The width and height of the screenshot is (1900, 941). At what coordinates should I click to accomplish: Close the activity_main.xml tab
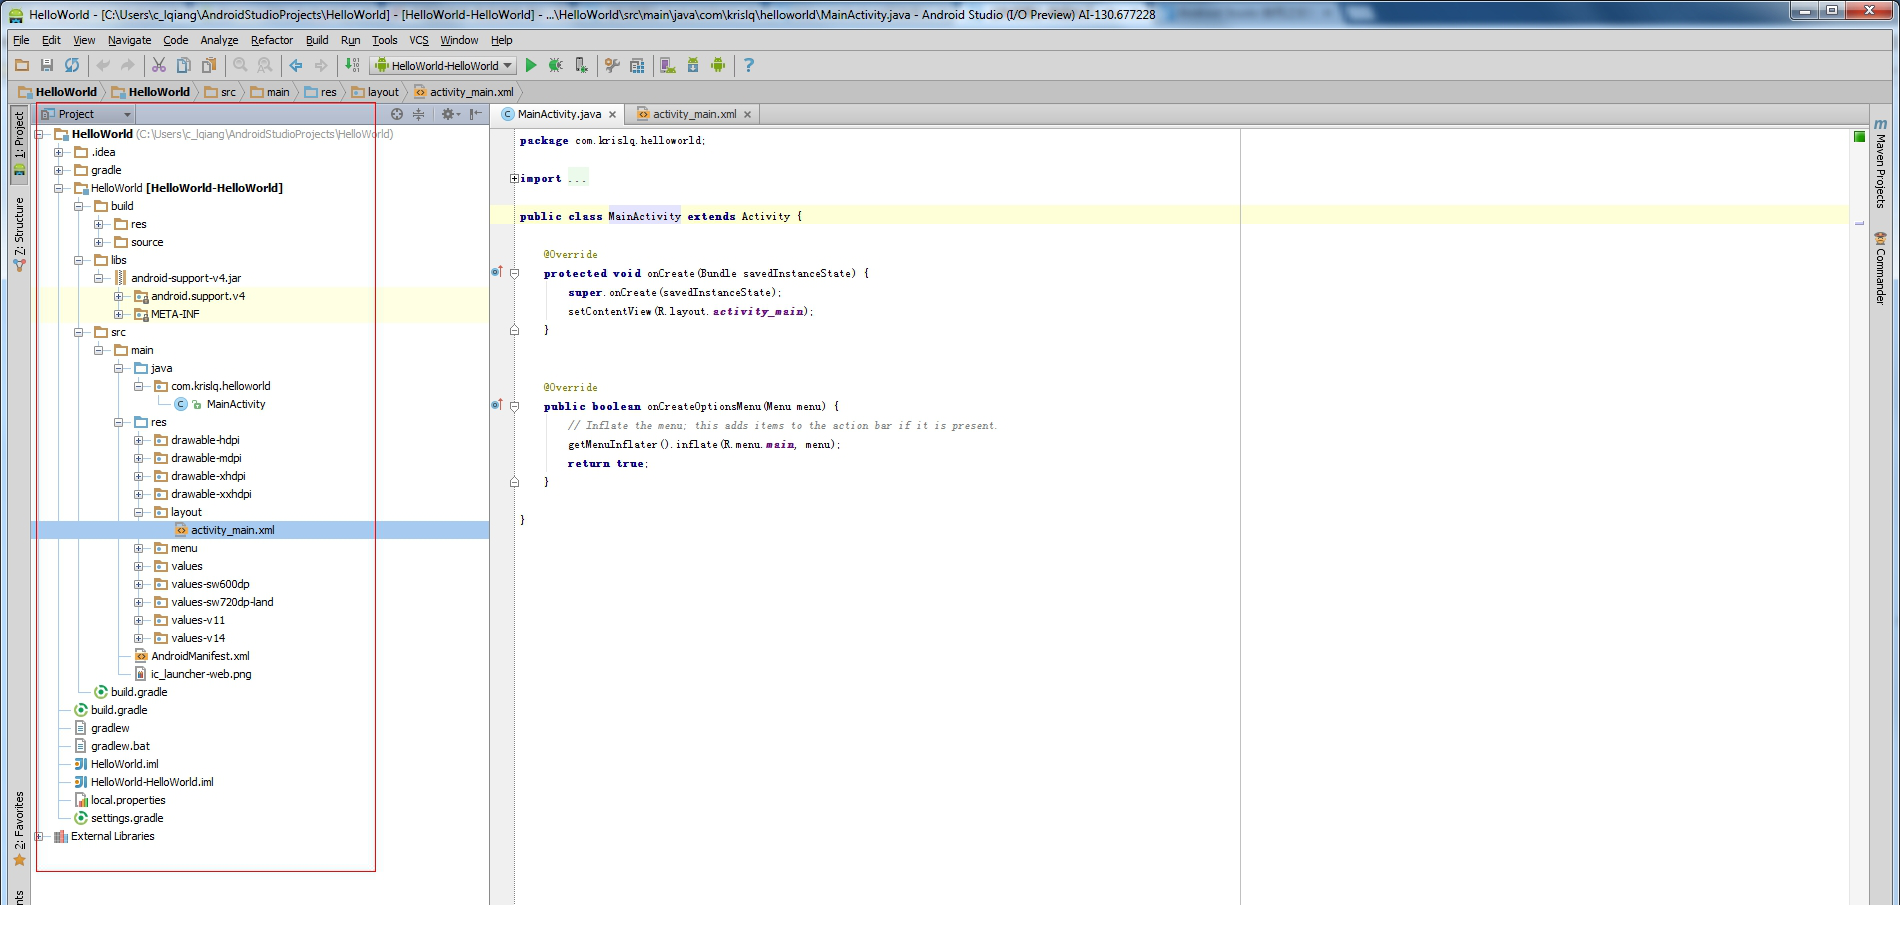pos(747,115)
